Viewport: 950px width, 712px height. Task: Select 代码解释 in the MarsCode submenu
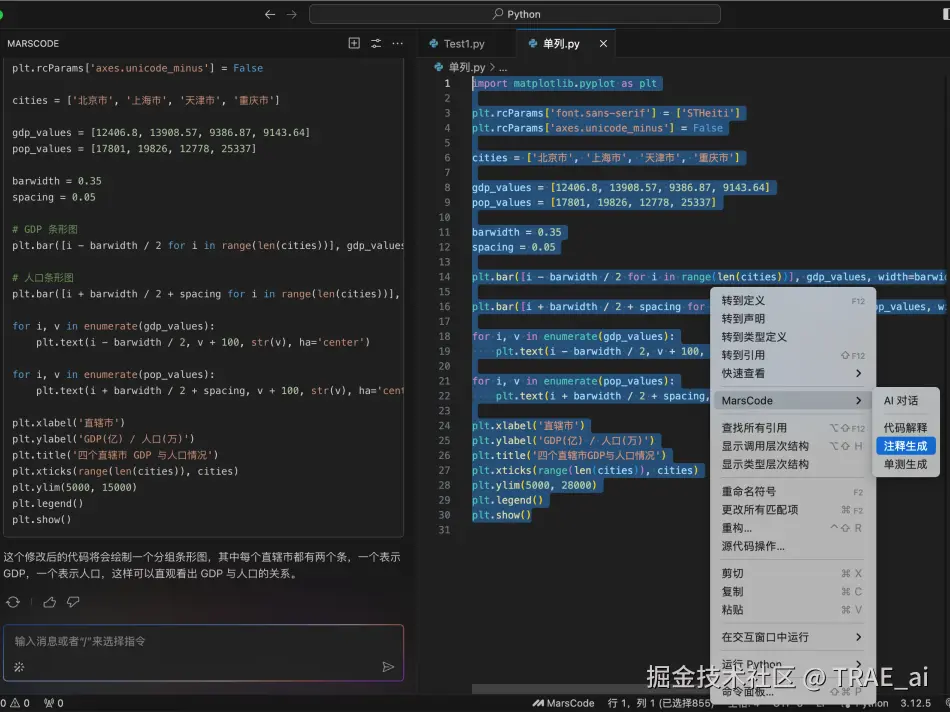tap(905, 426)
